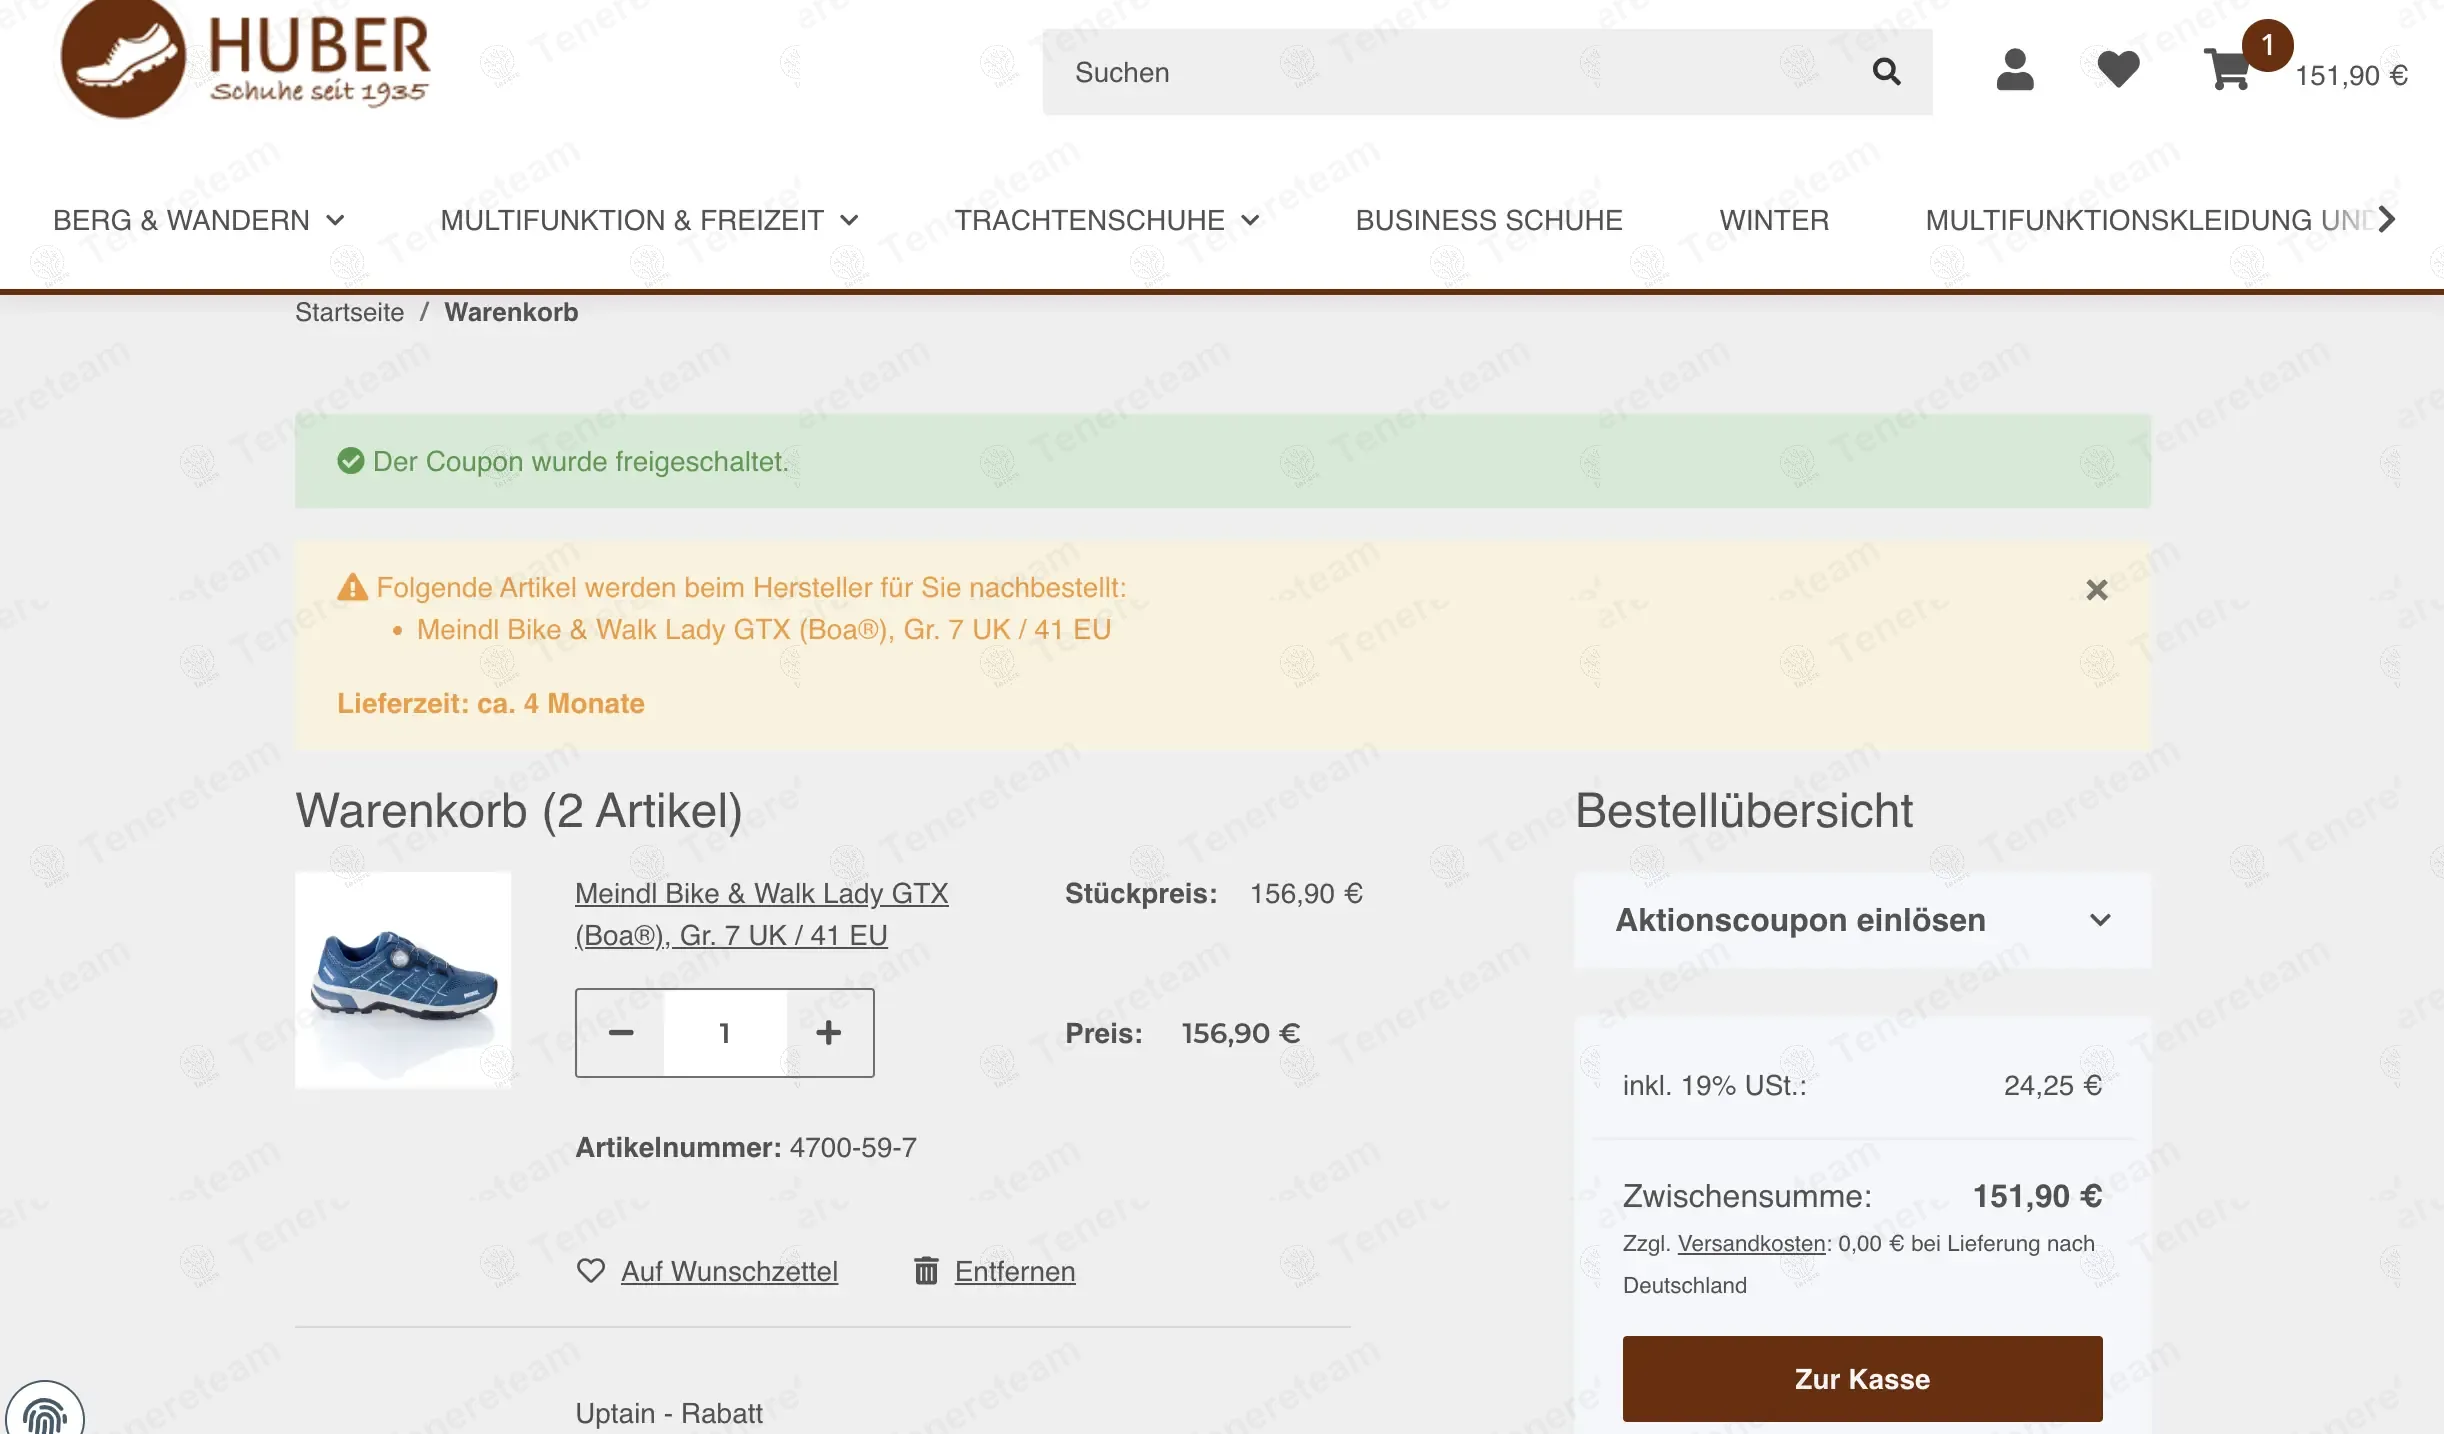Open Versandkosten link

click(1752, 1243)
